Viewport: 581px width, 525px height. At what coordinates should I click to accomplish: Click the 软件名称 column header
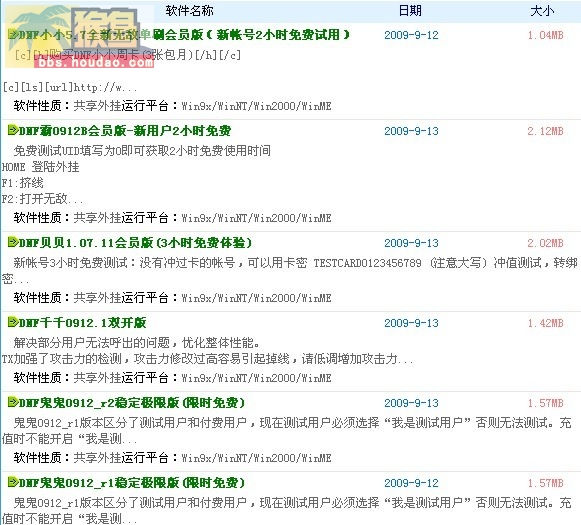[189, 10]
